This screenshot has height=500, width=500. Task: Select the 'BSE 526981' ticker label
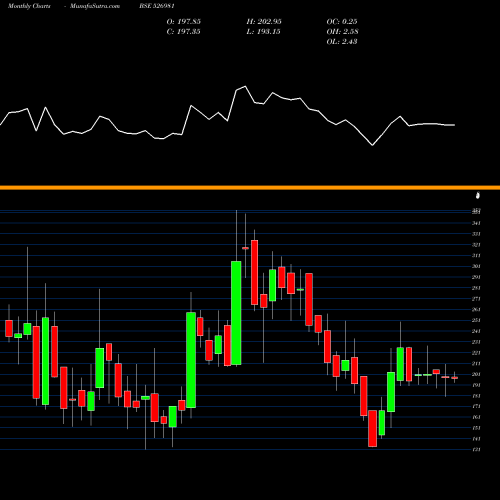157,6
